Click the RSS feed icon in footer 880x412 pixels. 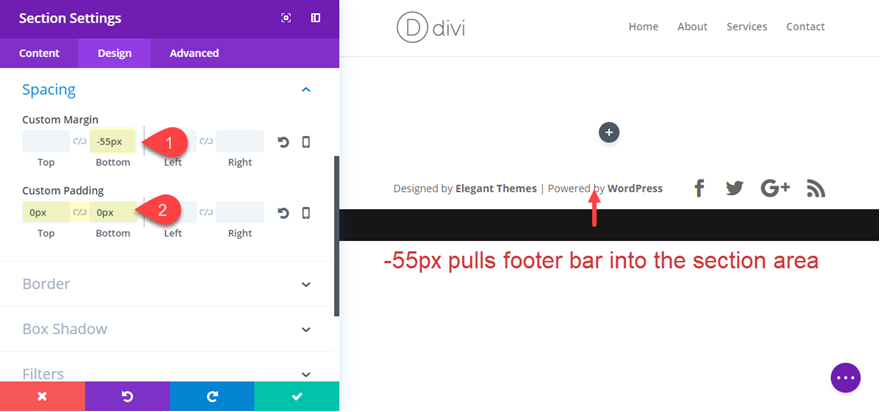(x=816, y=189)
